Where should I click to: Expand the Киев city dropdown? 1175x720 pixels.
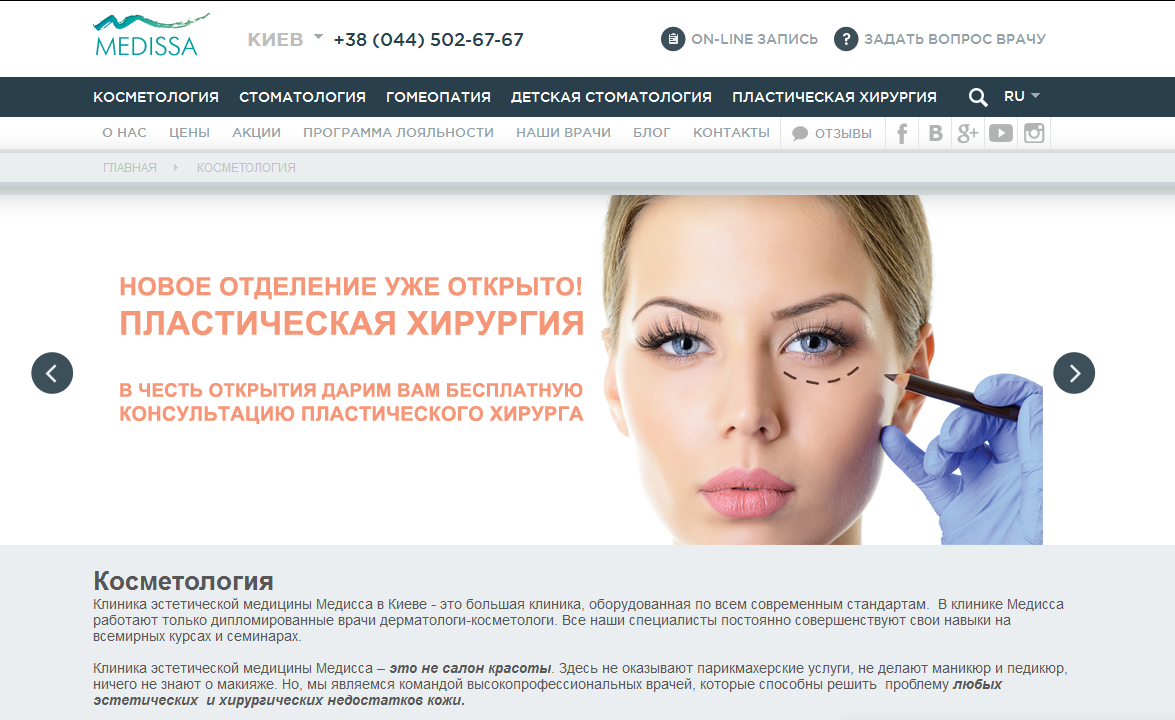[285, 39]
